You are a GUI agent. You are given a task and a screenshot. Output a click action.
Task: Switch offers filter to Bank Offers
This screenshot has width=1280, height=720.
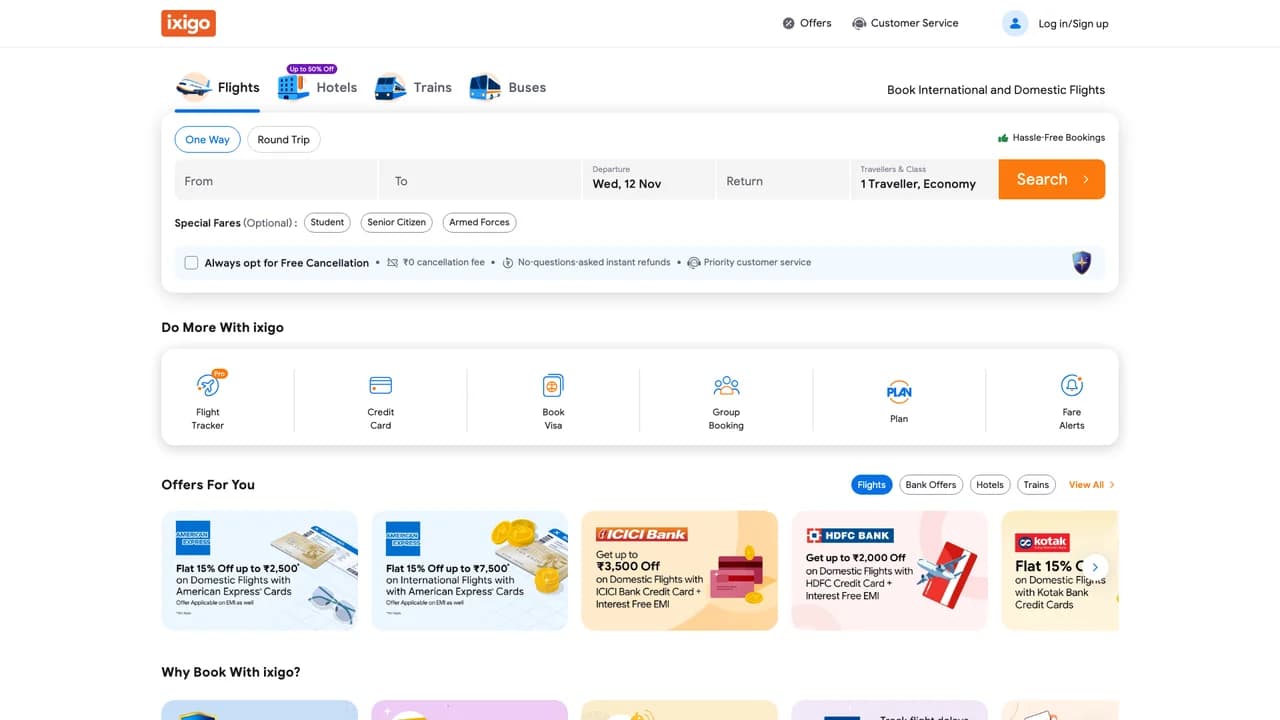tap(931, 485)
